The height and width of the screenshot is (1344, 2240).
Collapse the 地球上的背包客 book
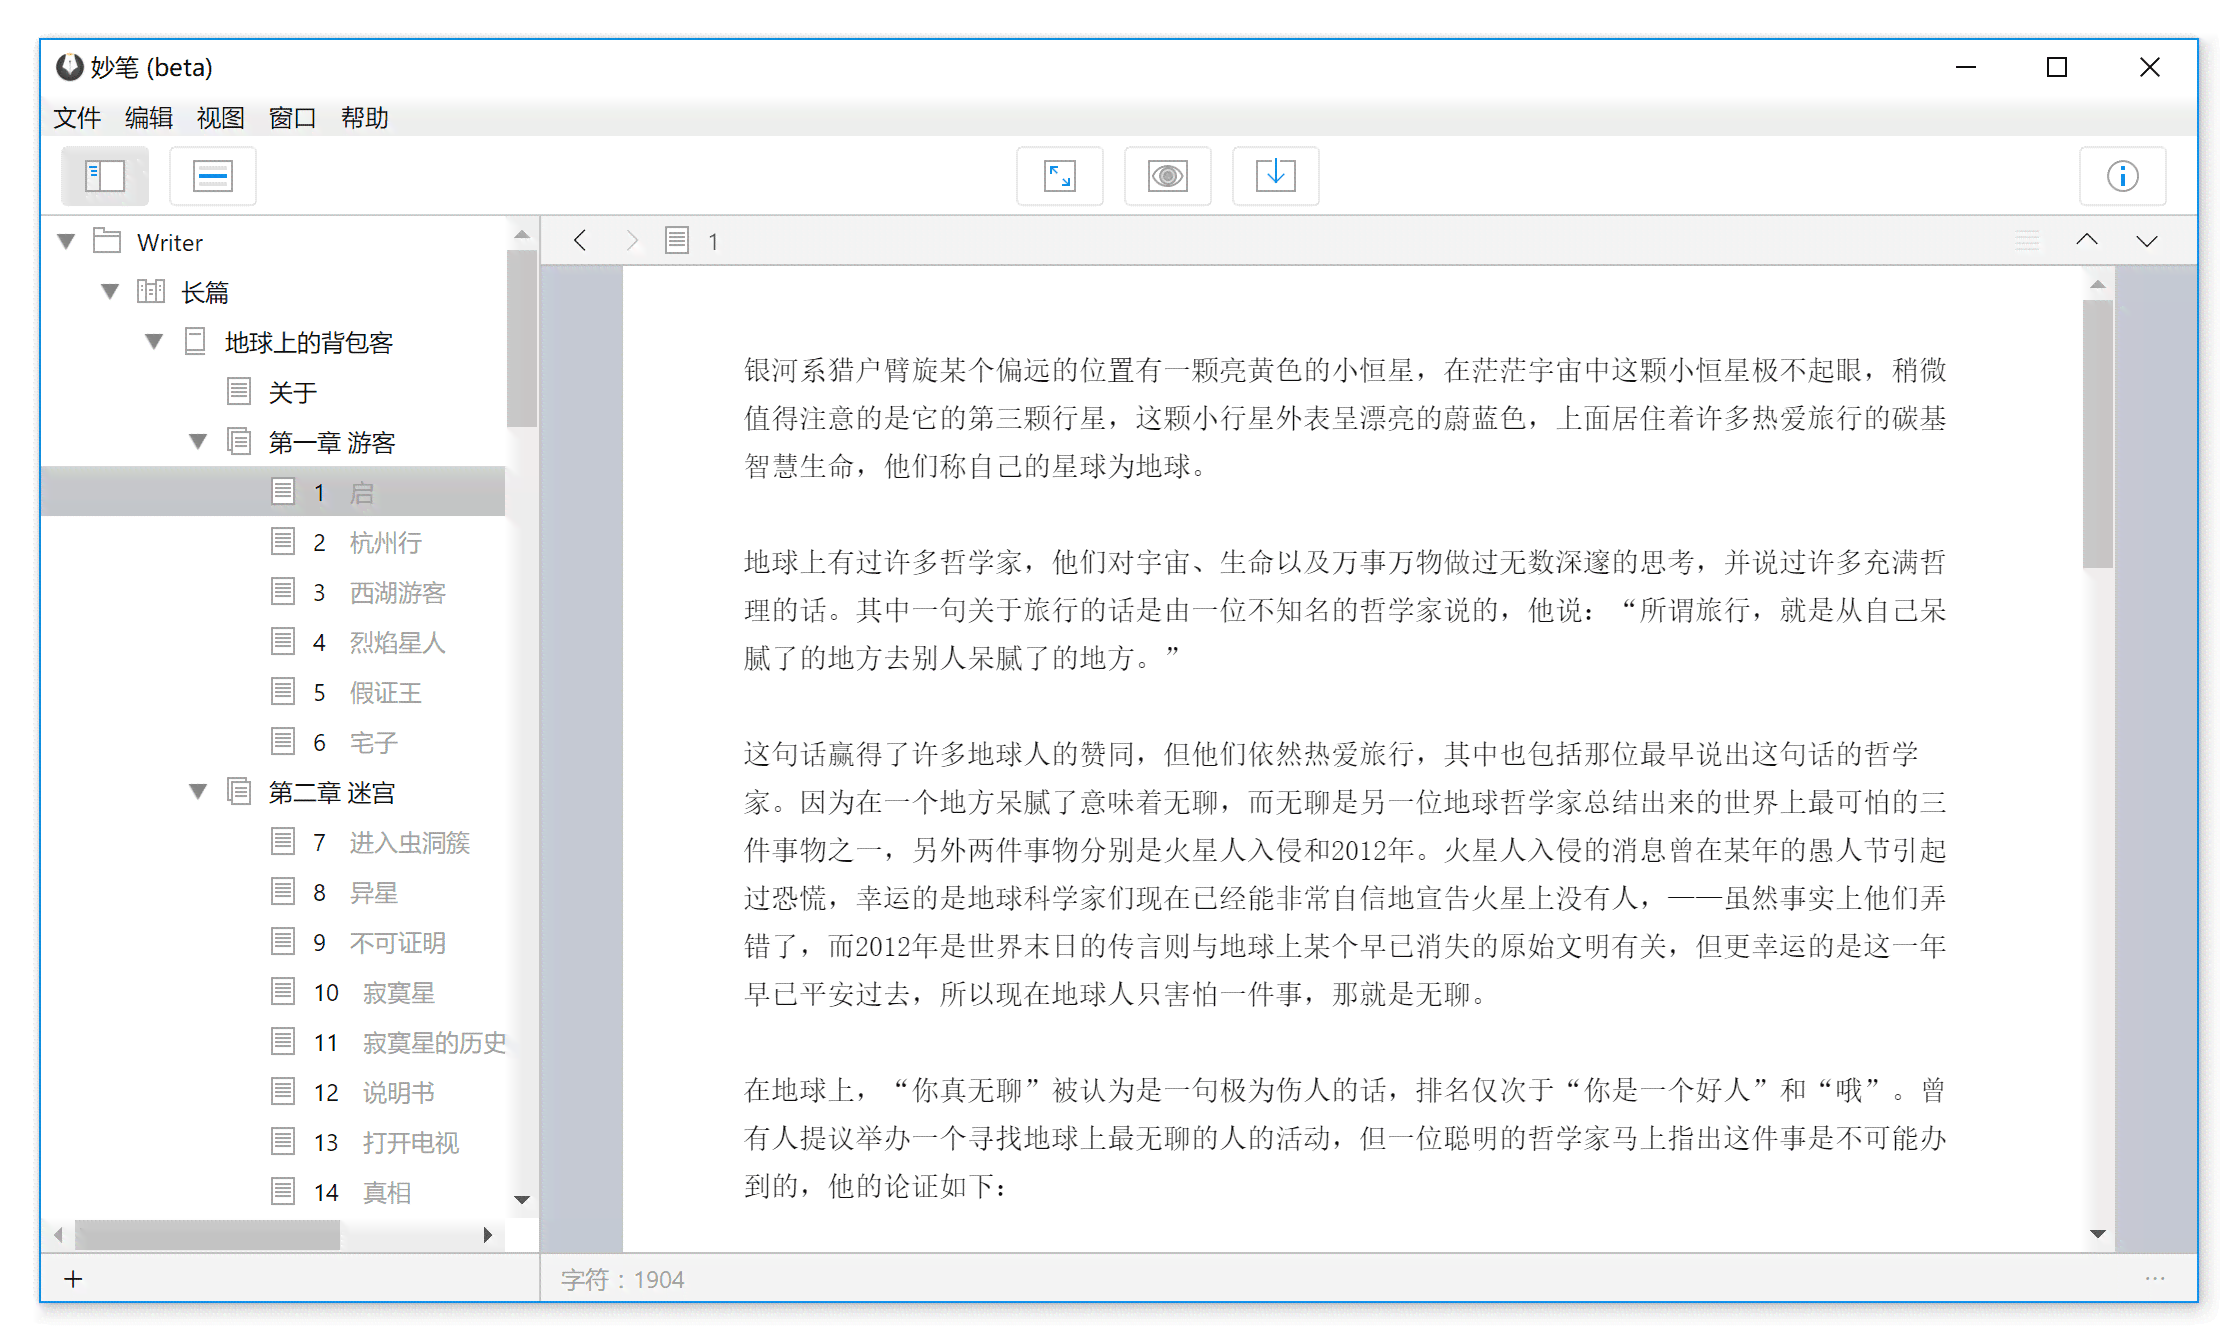155,341
